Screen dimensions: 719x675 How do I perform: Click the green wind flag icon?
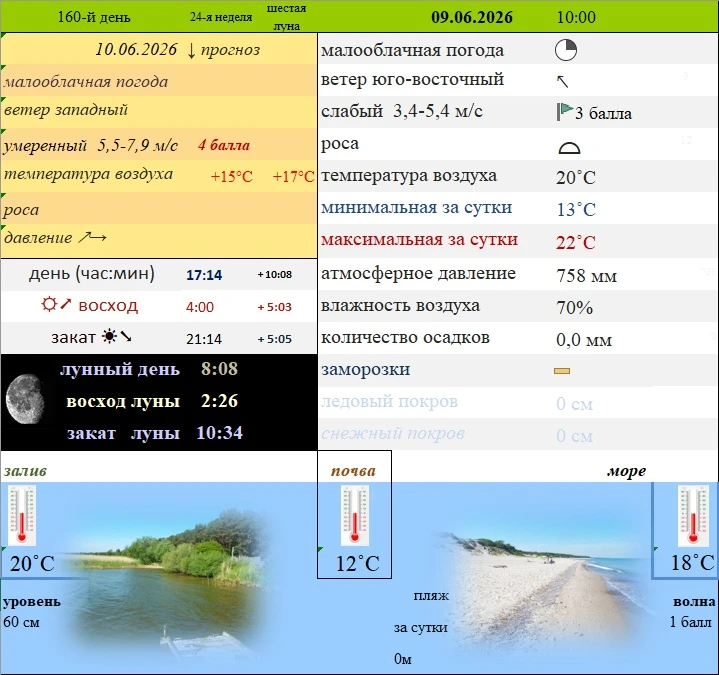[x=564, y=111]
